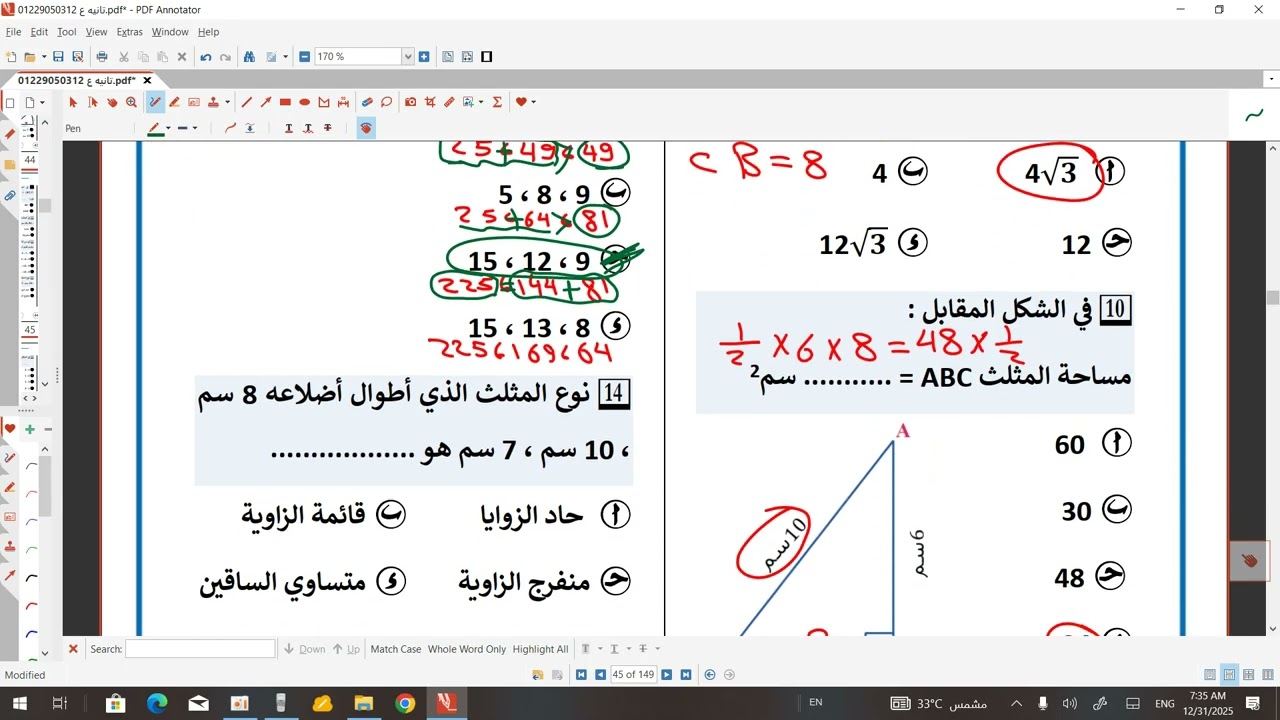Screen dimensions: 1280x720
Task: Click the Undo arrow icon
Action: [206, 57]
